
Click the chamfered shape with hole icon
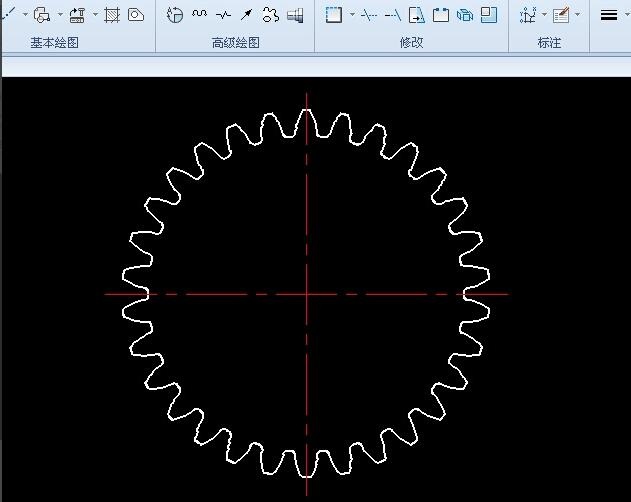136,15
